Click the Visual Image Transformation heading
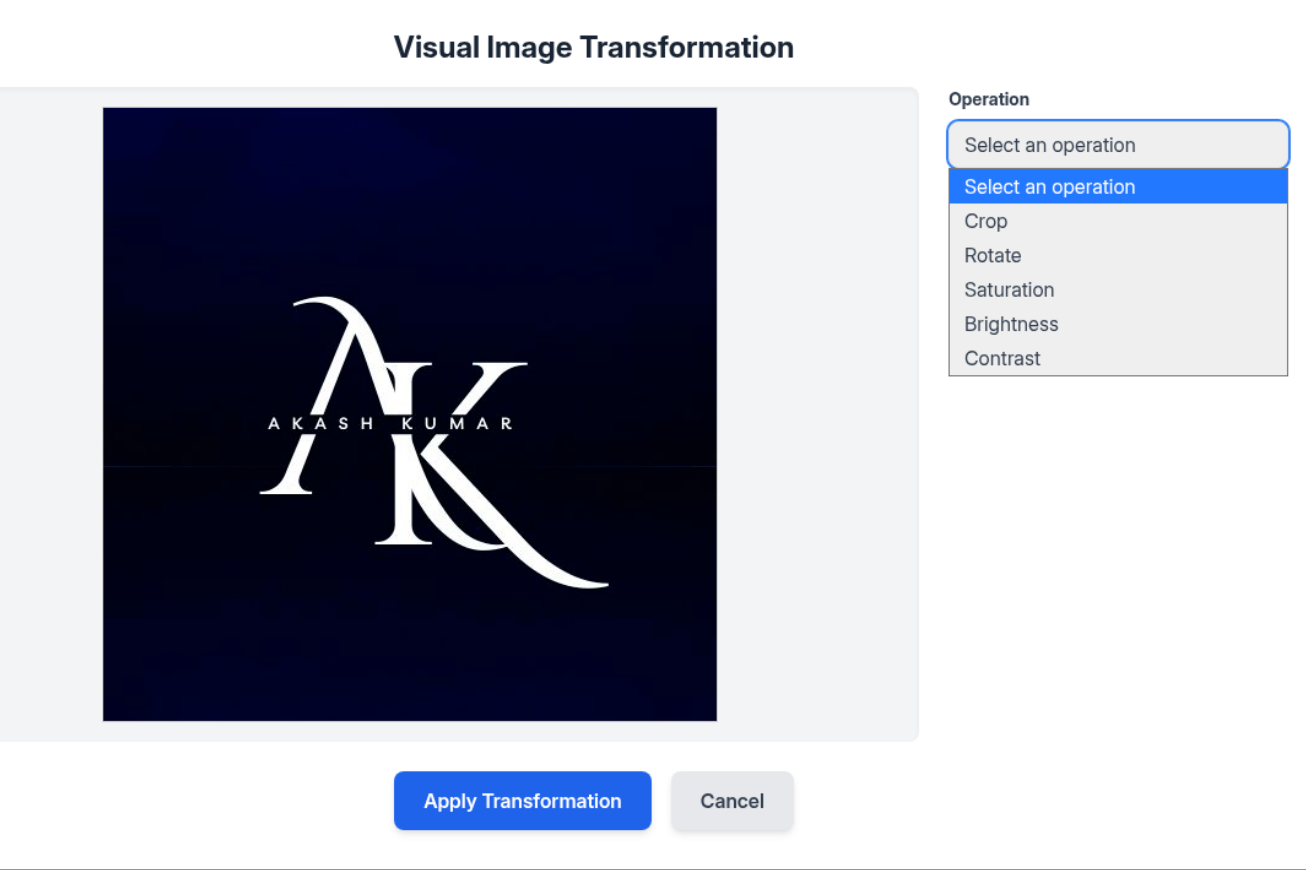Screen dimensions: 1306x870 [594, 47]
